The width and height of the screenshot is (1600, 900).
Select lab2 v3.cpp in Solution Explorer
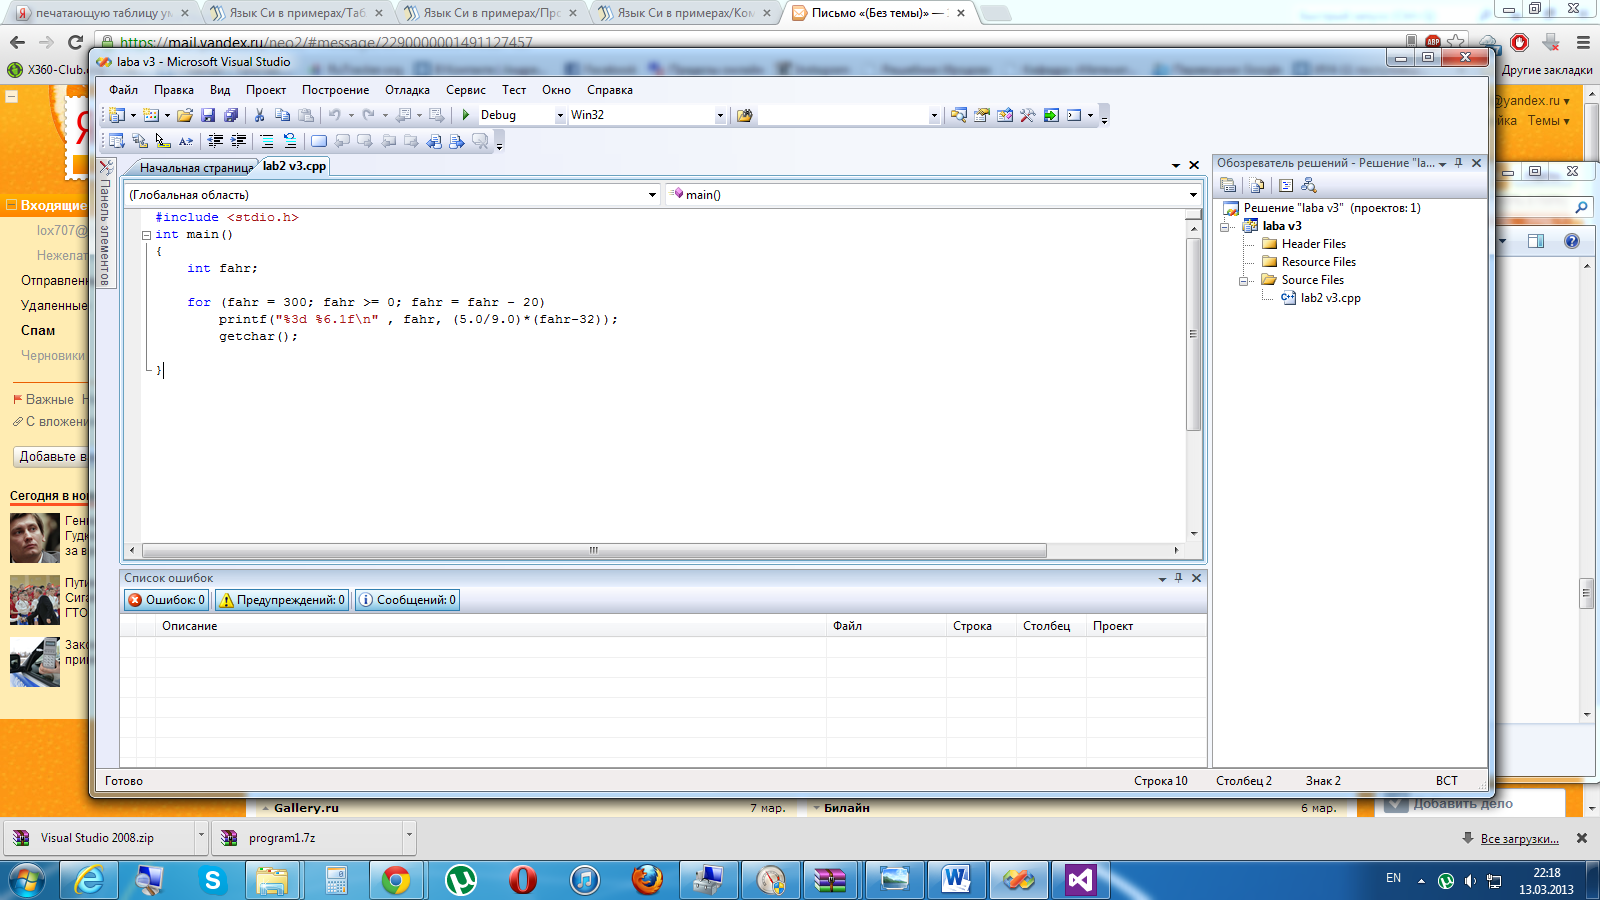coord(1330,298)
